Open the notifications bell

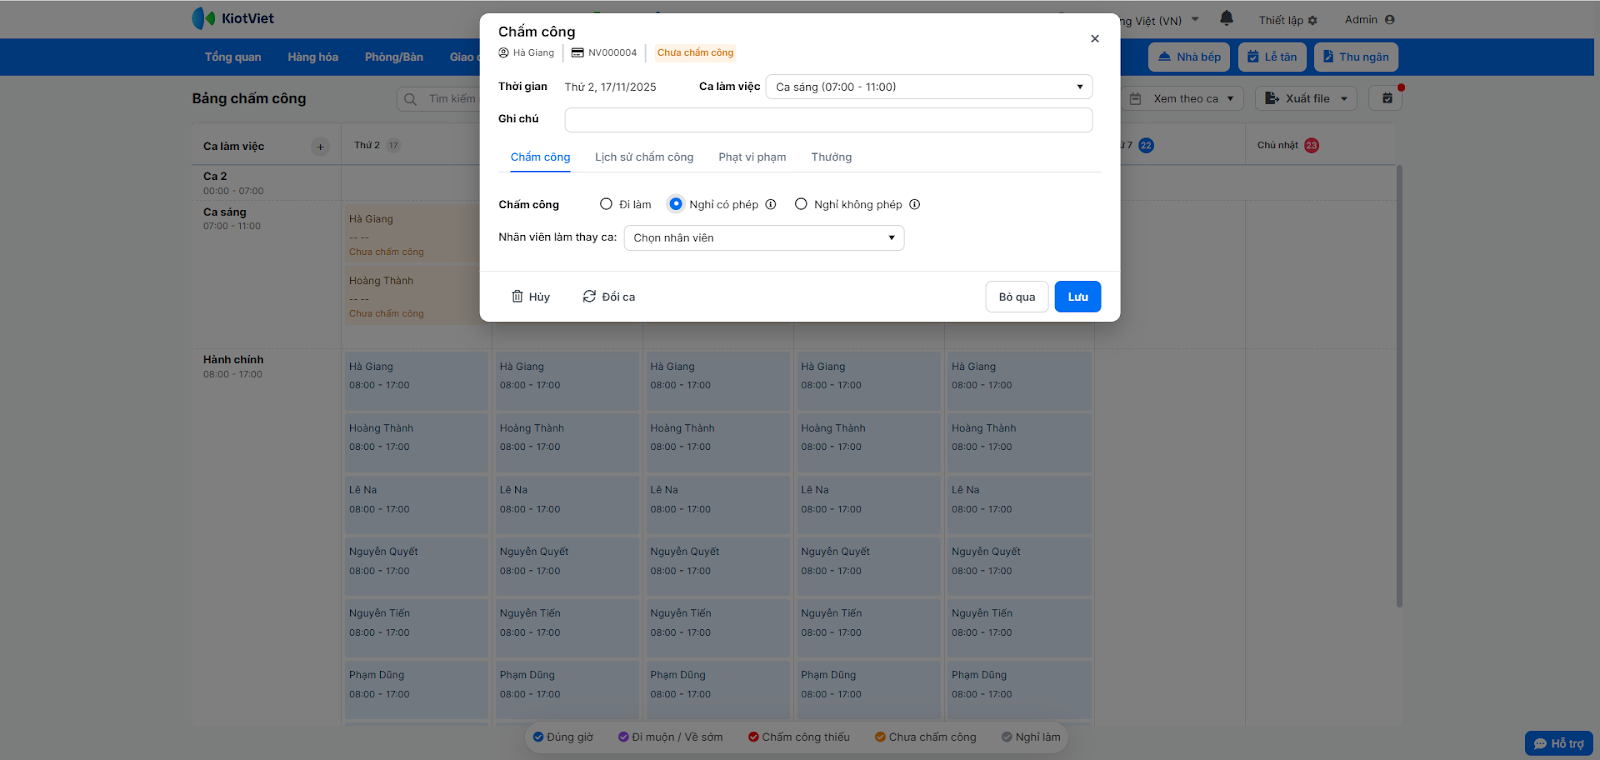click(1227, 18)
